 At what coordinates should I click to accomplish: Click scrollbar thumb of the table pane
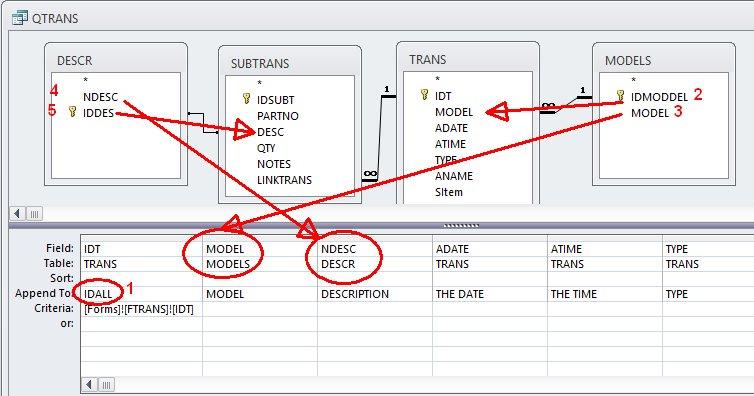(34, 213)
